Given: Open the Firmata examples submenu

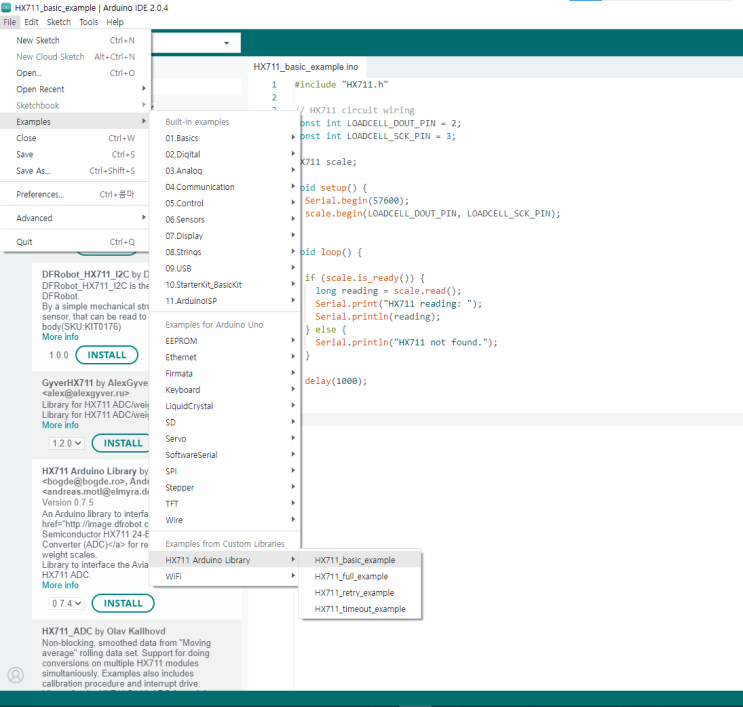Looking at the screenshot, I should point(225,373).
